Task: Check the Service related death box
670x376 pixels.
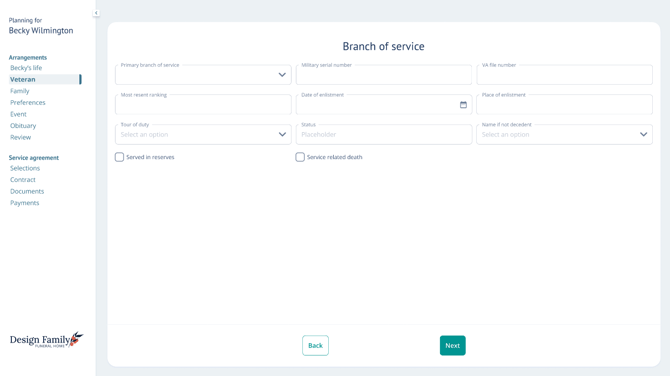Action: point(300,157)
